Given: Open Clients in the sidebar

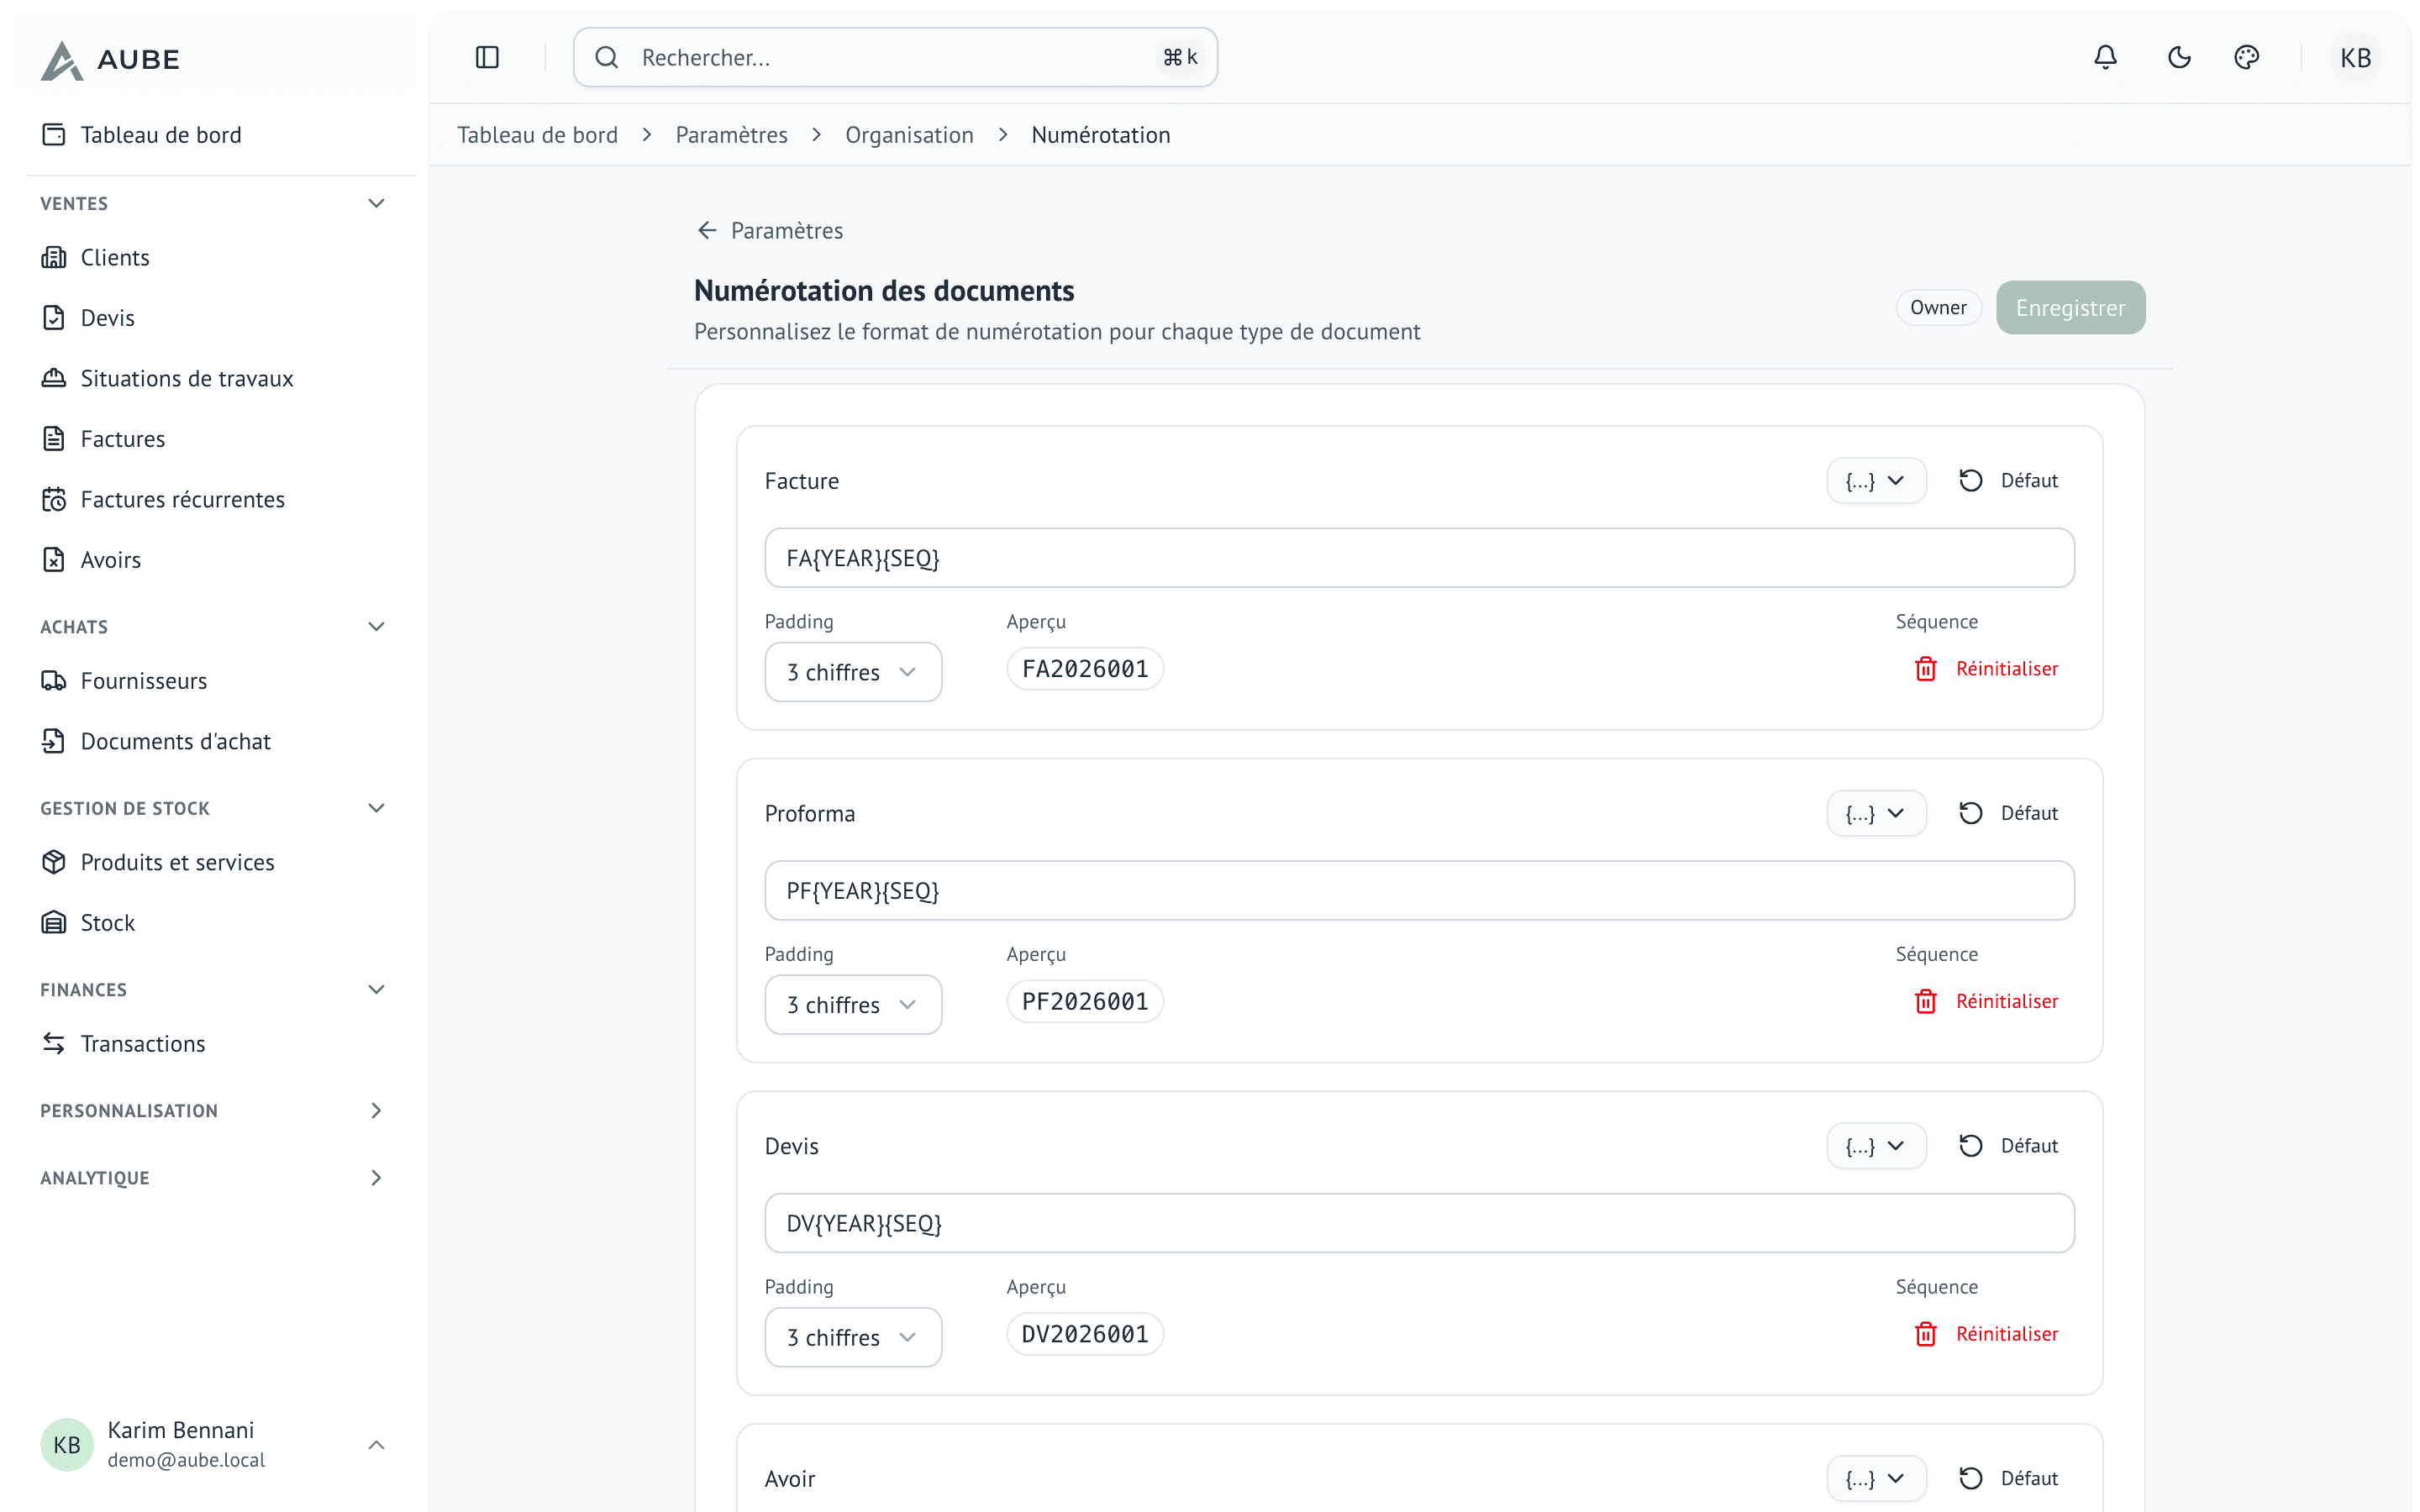Looking at the screenshot, I should 214,257.
